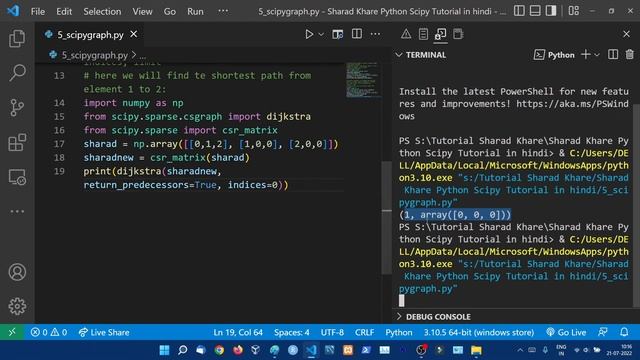Open the Explorer view in activity bar
Viewport: 640px width, 360px height.
point(17,38)
